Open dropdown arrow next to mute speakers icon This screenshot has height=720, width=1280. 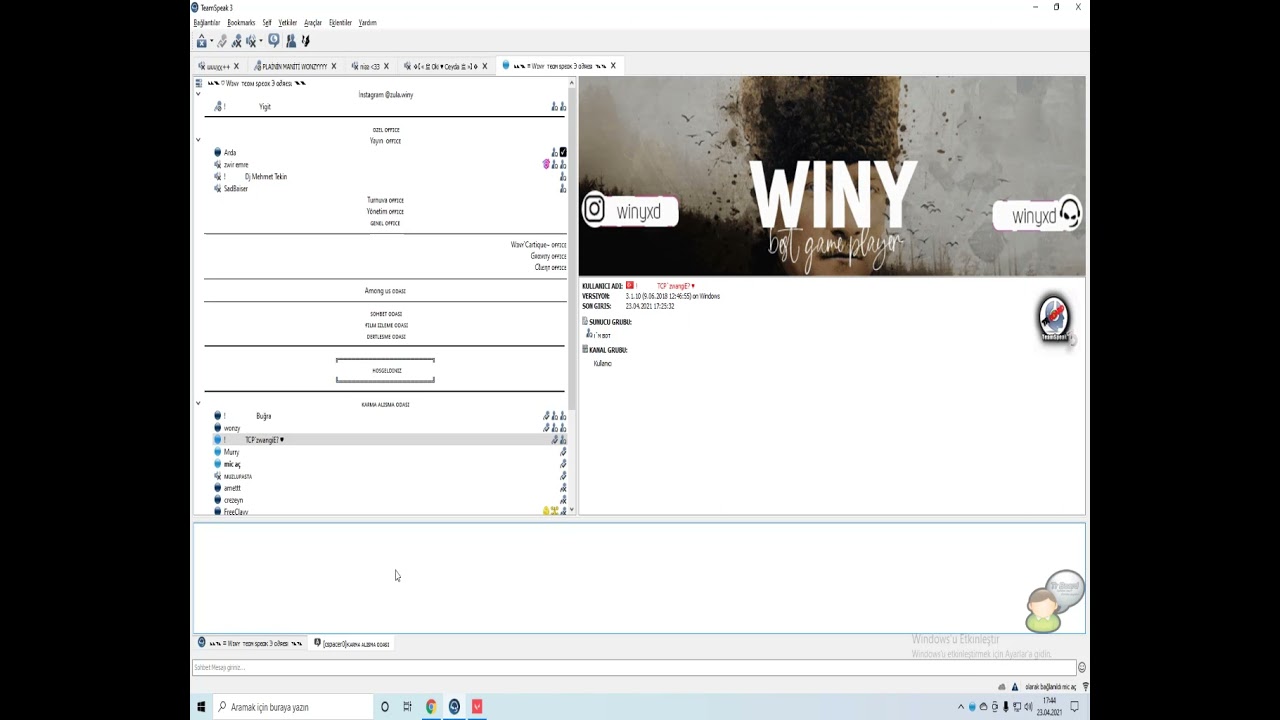(260, 41)
